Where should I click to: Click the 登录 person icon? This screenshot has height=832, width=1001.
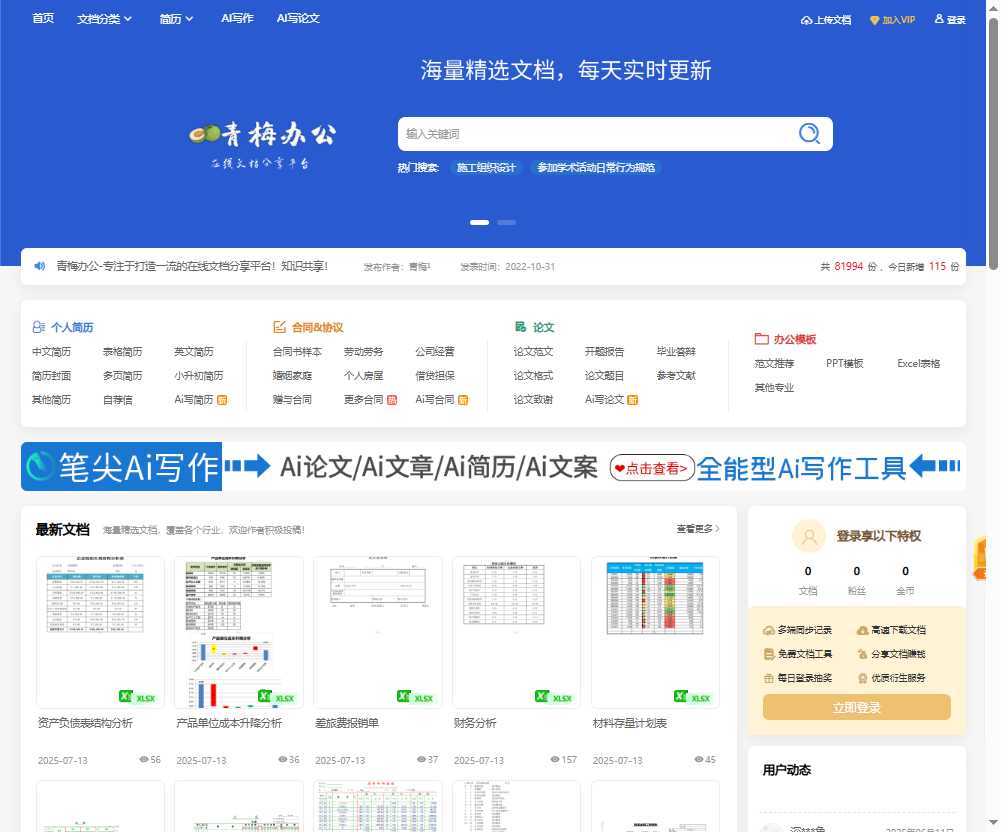[939, 18]
